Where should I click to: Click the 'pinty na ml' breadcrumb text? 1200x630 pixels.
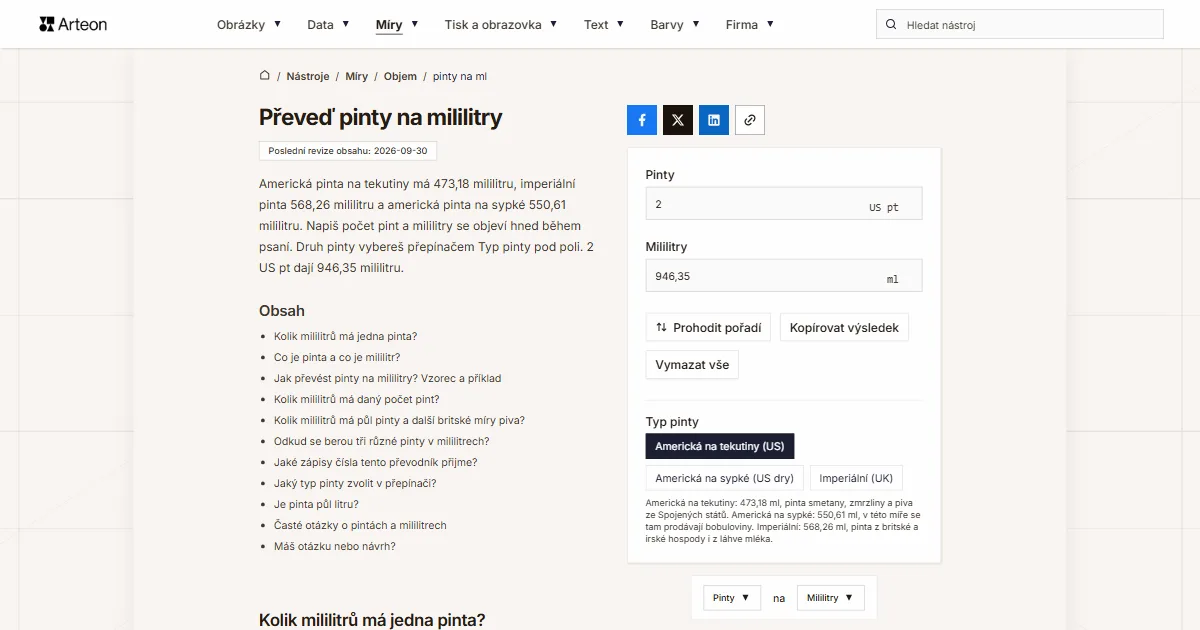point(460,76)
